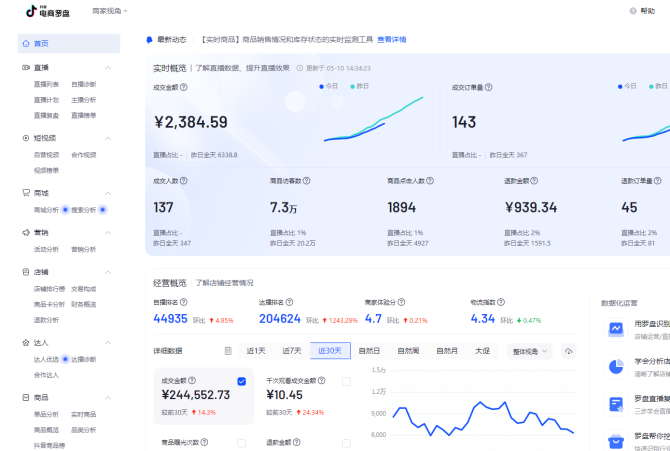Open the pie-chart icon card under 数据化运营

[616, 366]
